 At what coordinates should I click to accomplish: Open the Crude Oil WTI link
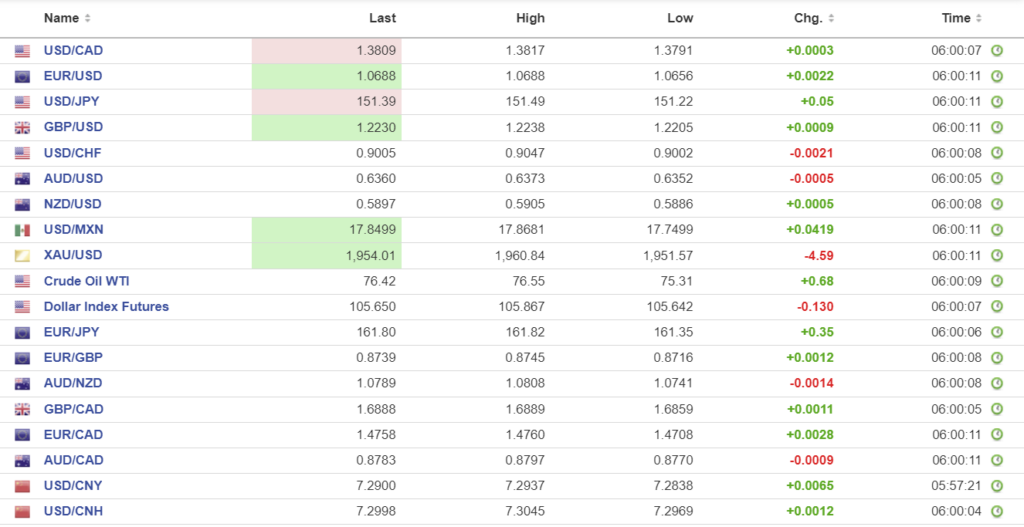86,281
